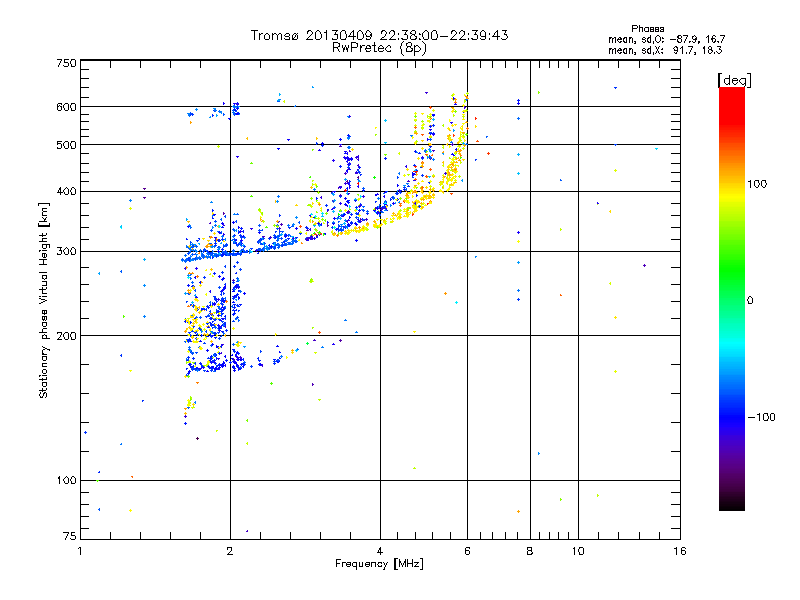This screenshot has height=600, width=800.
Task: Click the 'Phases' heading text
Action: click(x=647, y=29)
